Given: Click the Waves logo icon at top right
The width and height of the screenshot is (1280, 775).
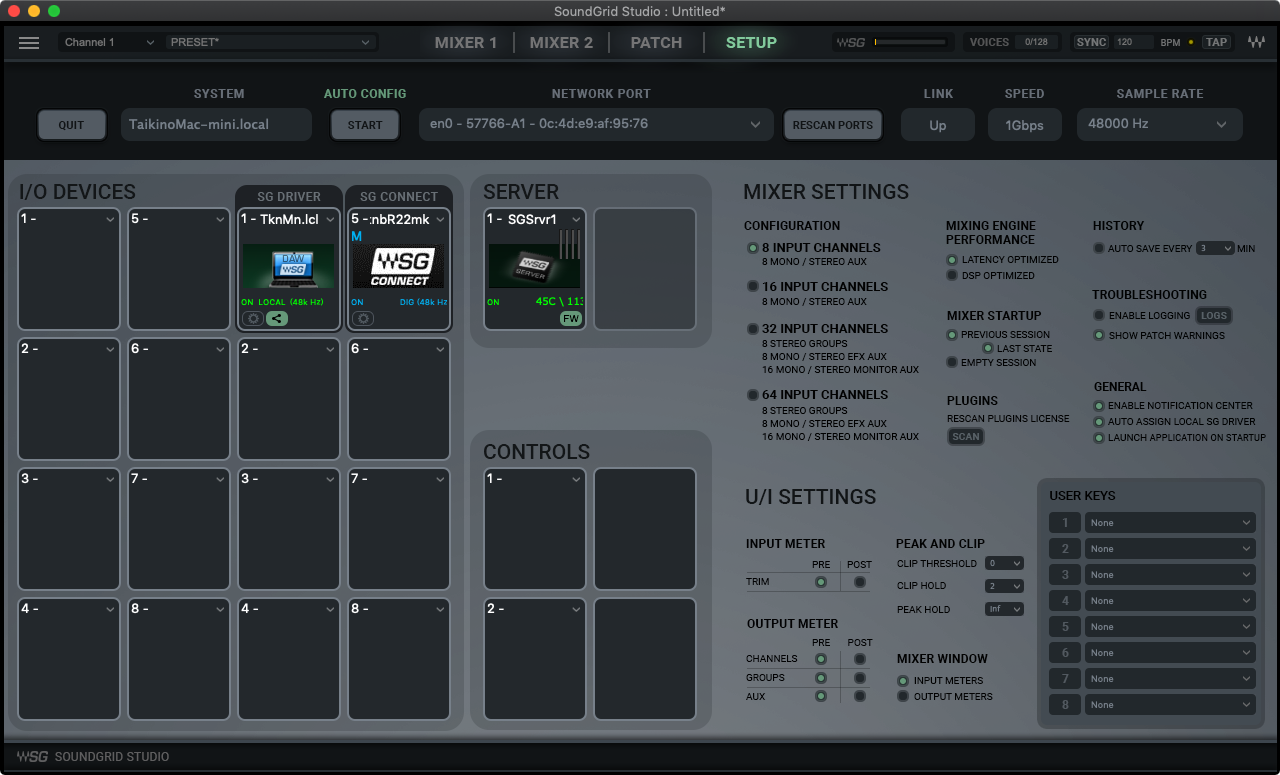Looking at the screenshot, I should click(1255, 42).
